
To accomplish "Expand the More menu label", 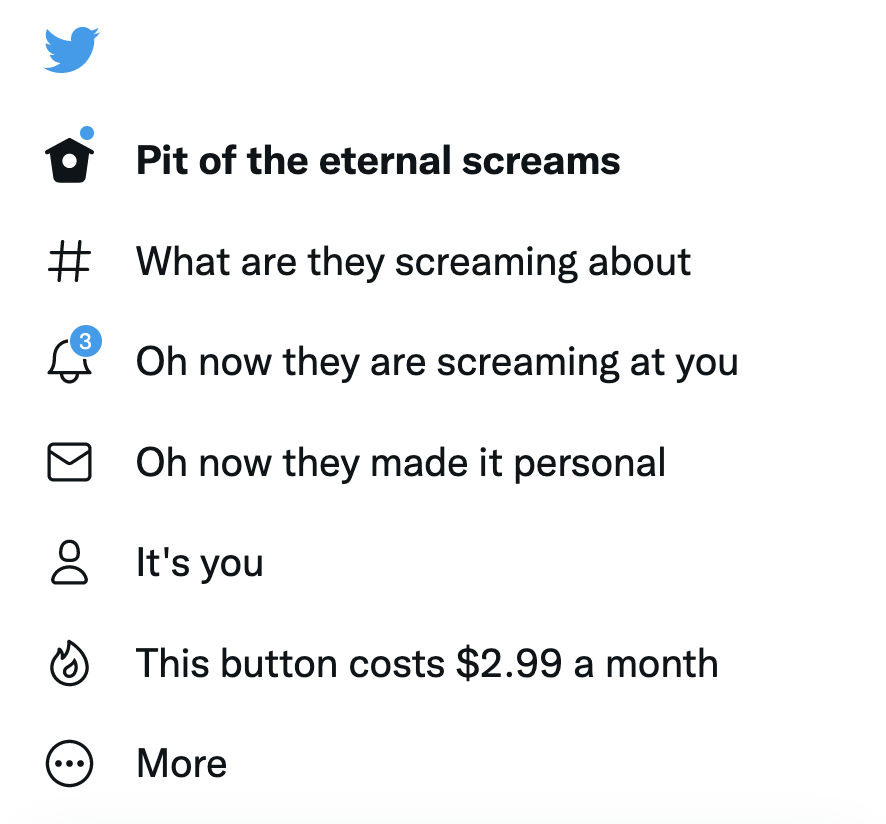I will pos(181,764).
